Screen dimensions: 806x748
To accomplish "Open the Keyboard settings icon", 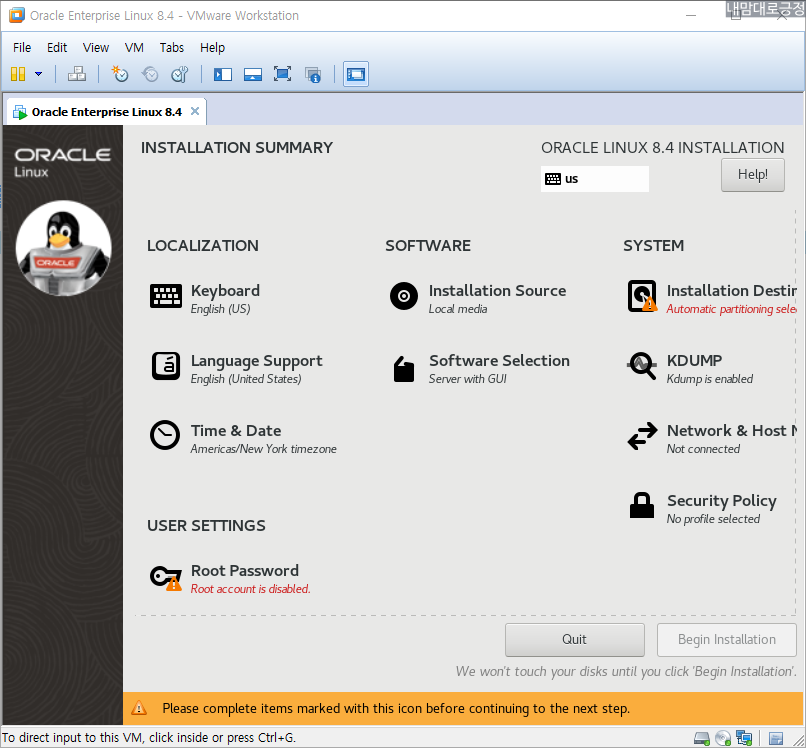I will [x=166, y=296].
